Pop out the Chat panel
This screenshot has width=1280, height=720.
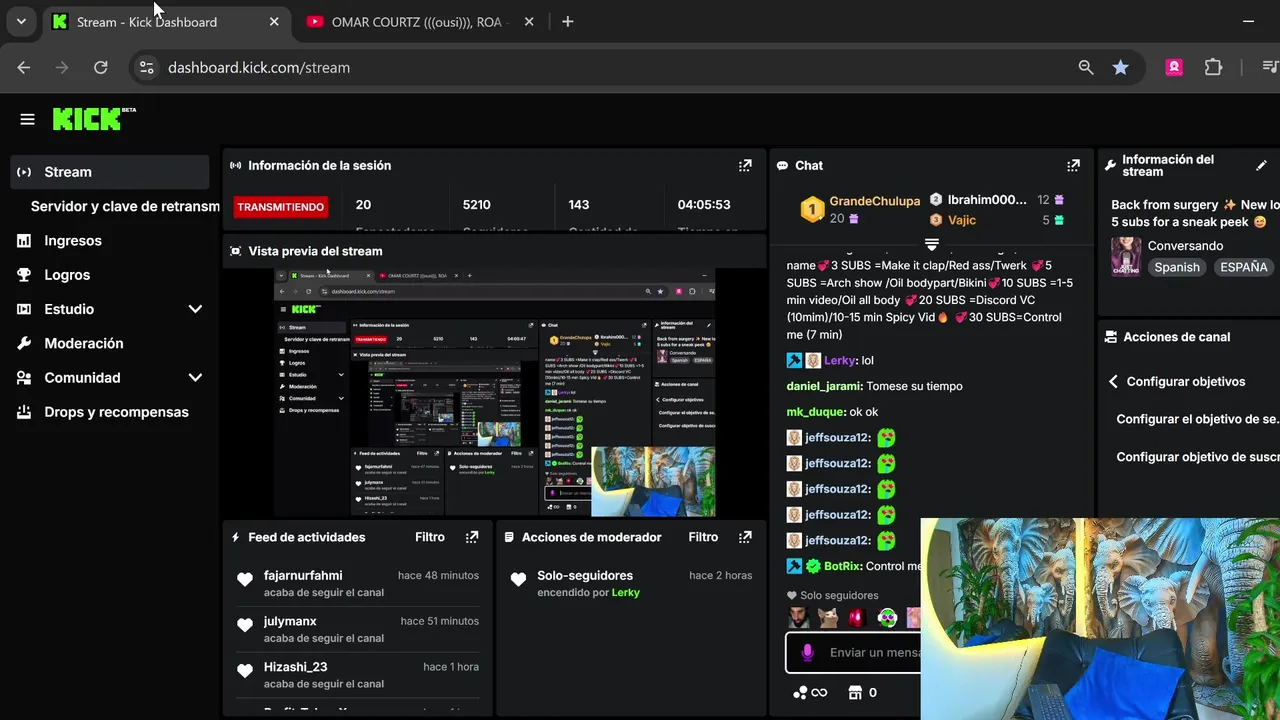point(1073,166)
